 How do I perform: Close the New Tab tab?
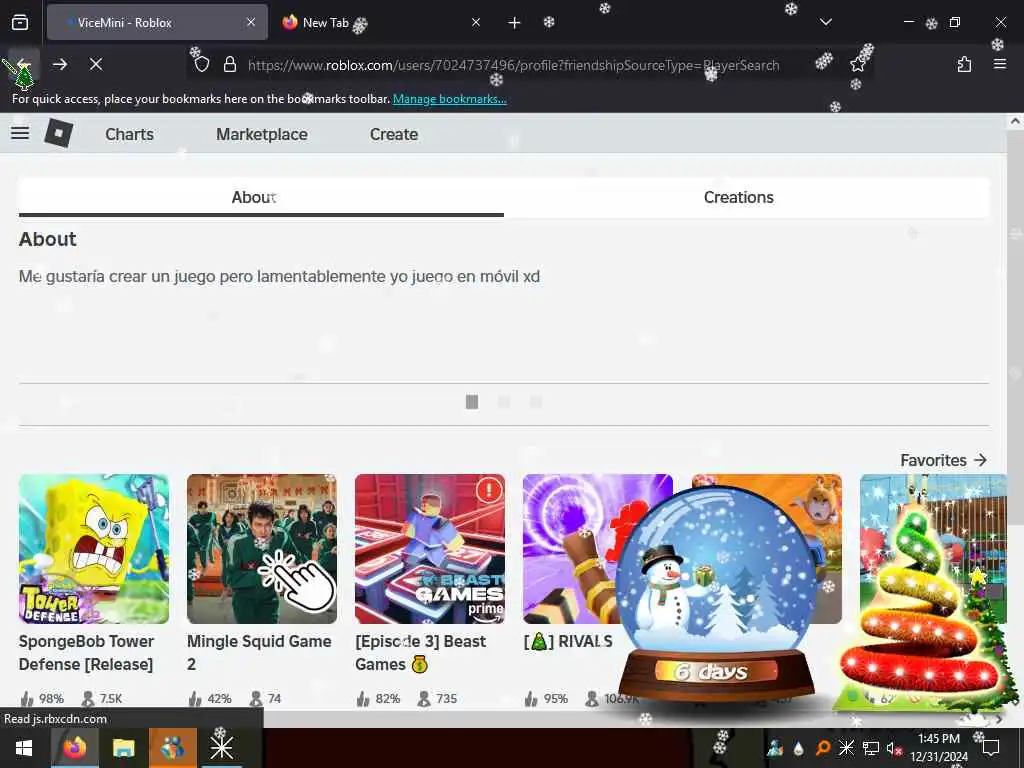tap(476, 22)
